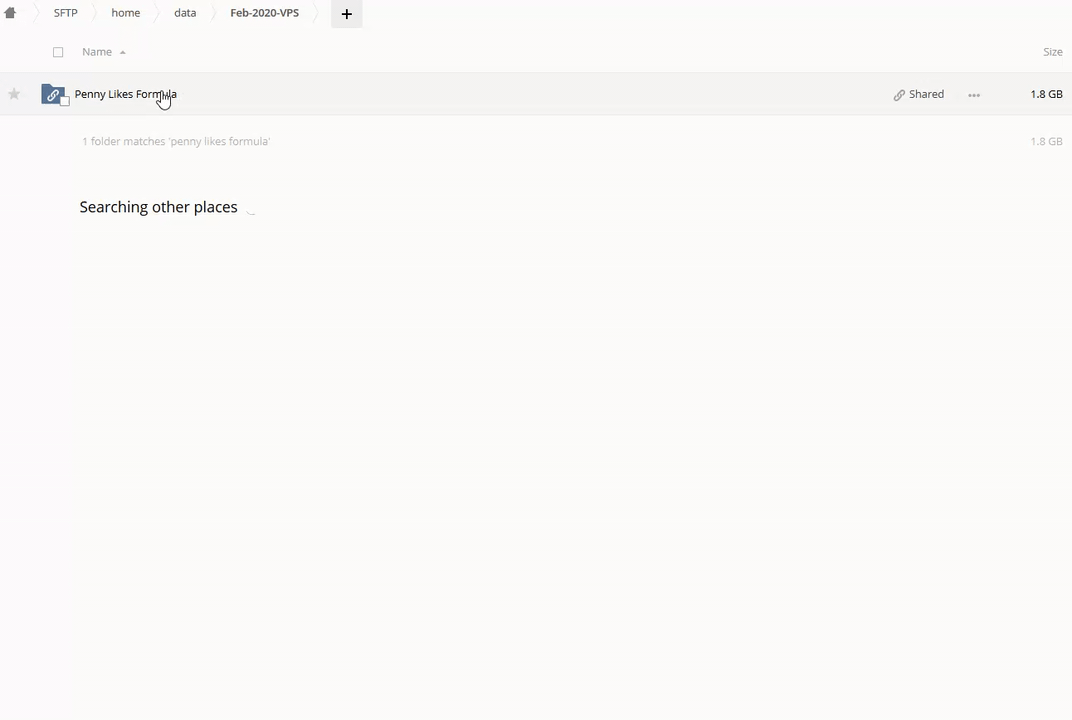This screenshot has height=720, width=1072.
Task: Star the Penny Likes Formula folder
Action: tap(14, 94)
